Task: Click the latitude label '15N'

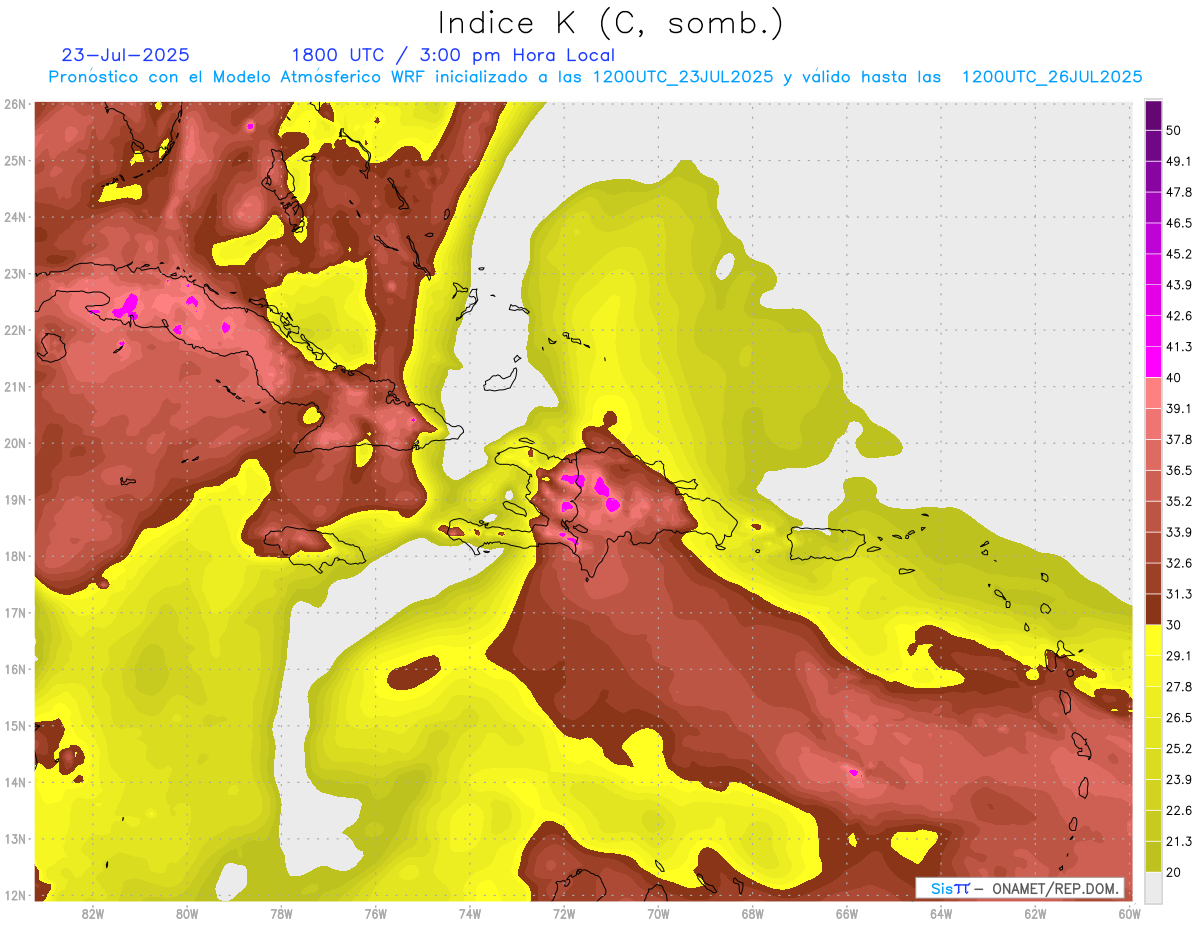Action: pyautogui.click(x=14, y=726)
